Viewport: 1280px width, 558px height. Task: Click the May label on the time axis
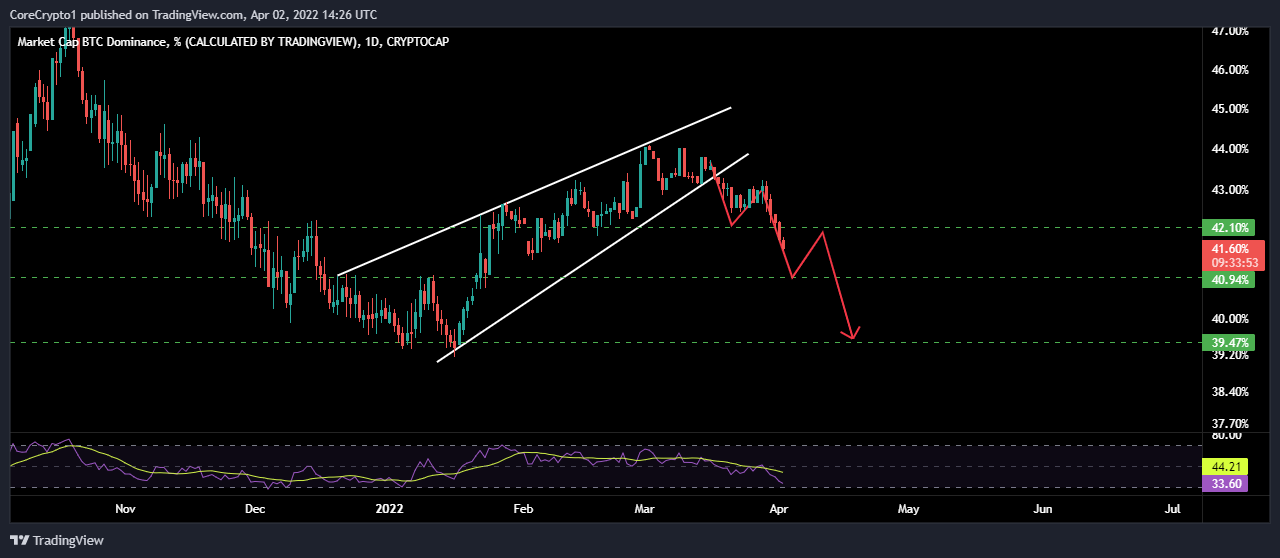pos(908,509)
